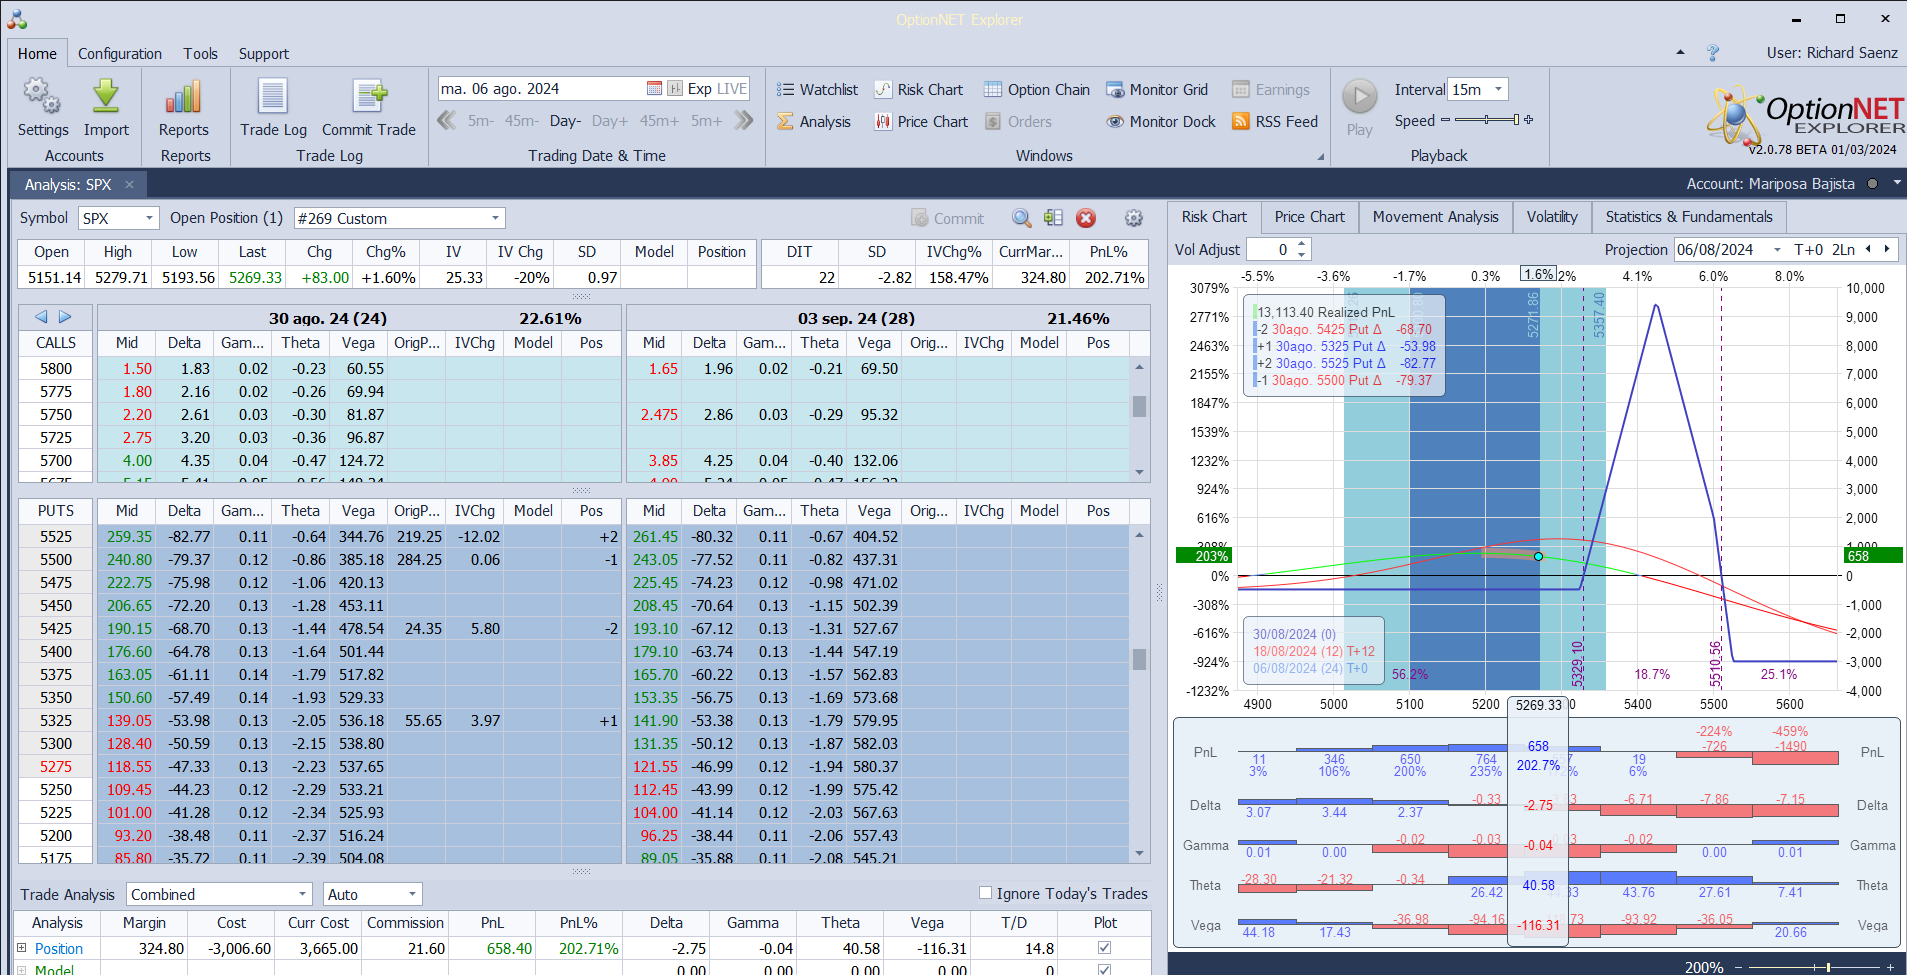Increase the Vol Adjust value
This screenshot has height=975, width=1907.
(1301, 244)
